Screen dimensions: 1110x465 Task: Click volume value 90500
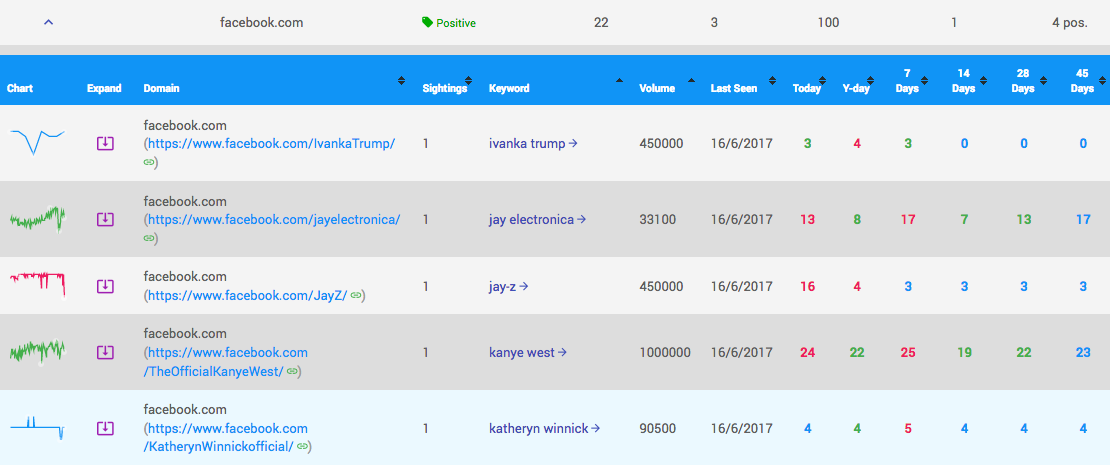point(658,428)
